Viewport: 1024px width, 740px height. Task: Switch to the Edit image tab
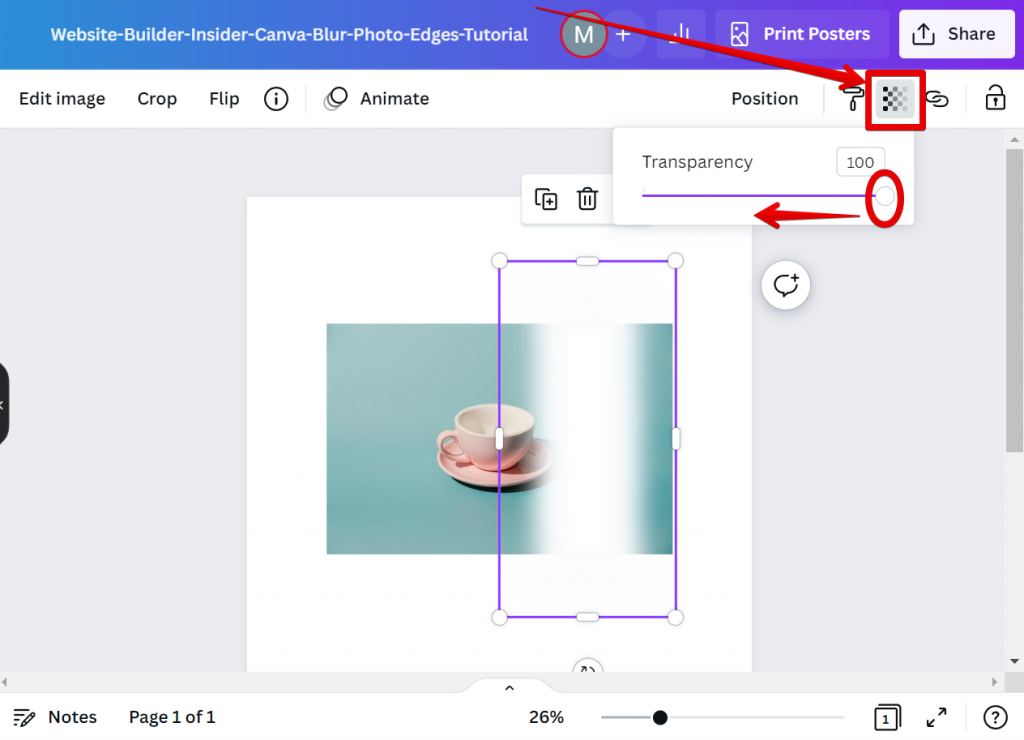pyautogui.click(x=62, y=98)
